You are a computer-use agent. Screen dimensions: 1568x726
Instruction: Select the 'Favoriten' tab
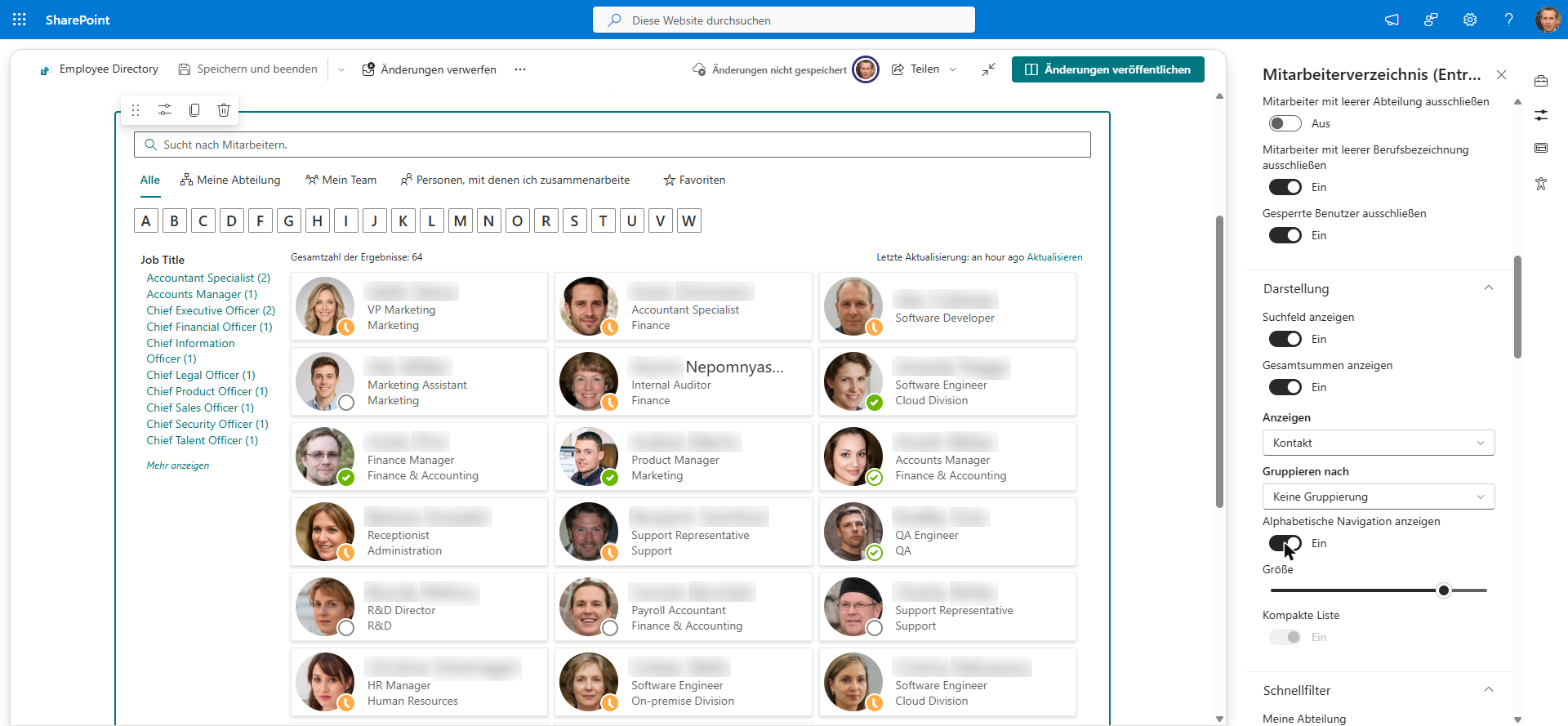coord(694,180)
